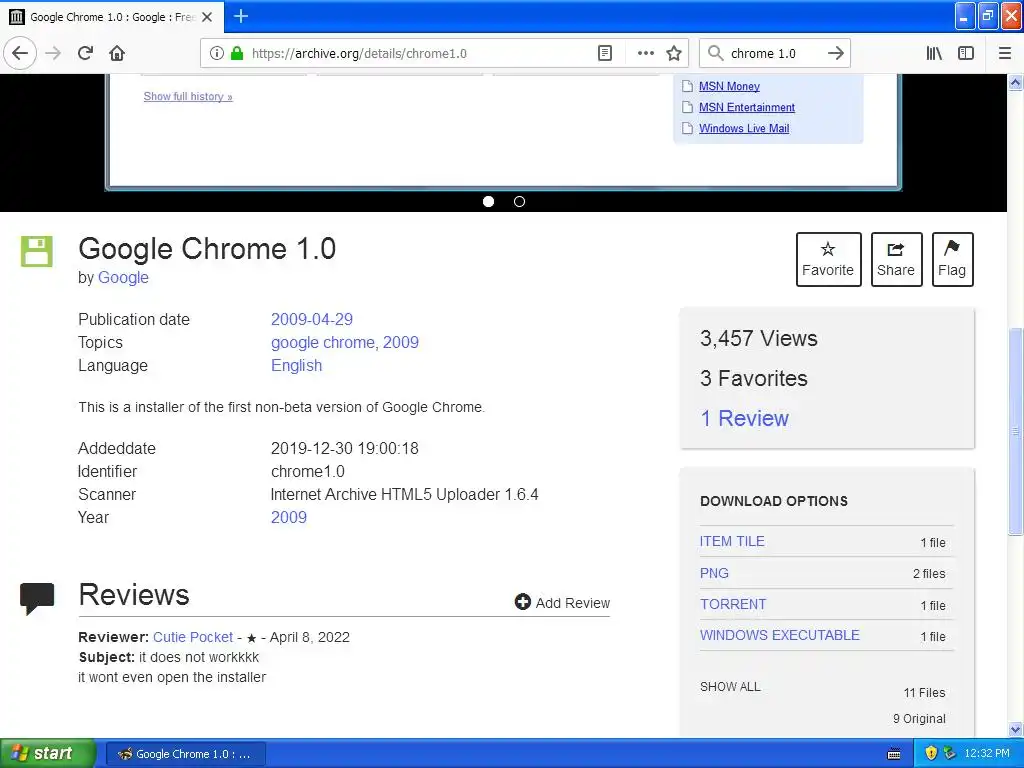Click the taskbar clock 12:32 PM
This screenshot has height=768, width=1024.
(986, 754)
